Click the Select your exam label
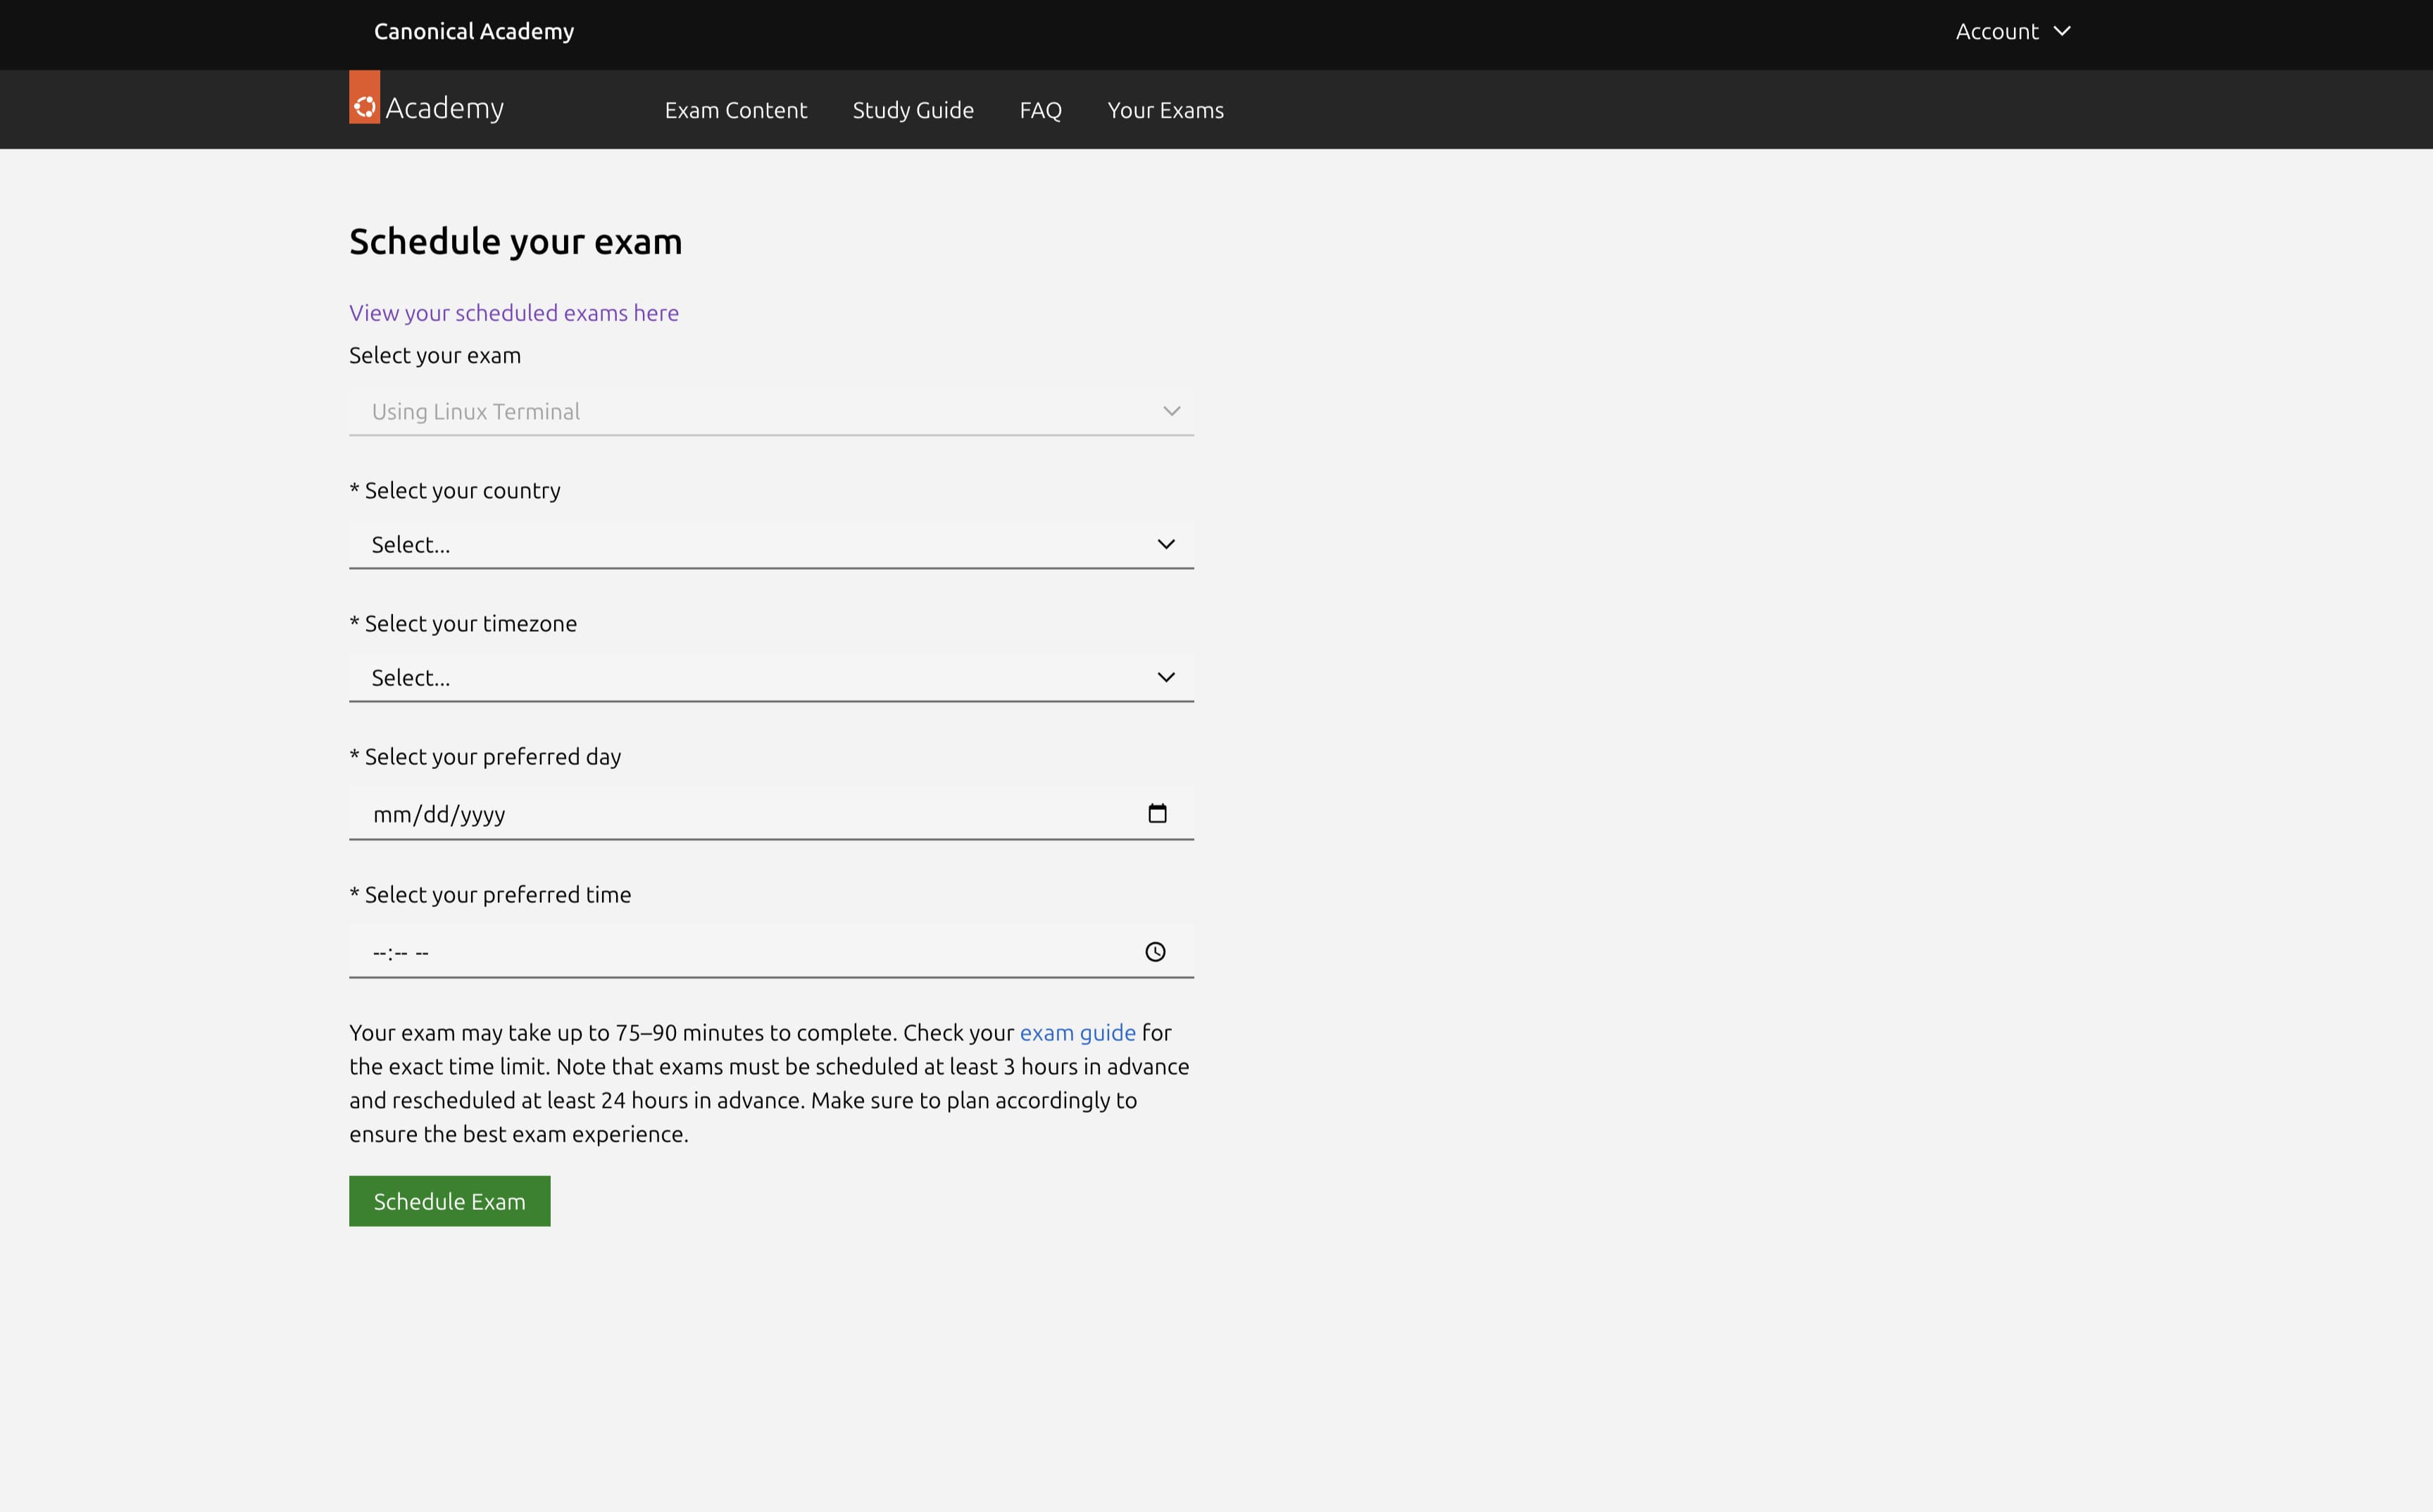Screen dimensions: 2433x1512 (x=435, y=356)
